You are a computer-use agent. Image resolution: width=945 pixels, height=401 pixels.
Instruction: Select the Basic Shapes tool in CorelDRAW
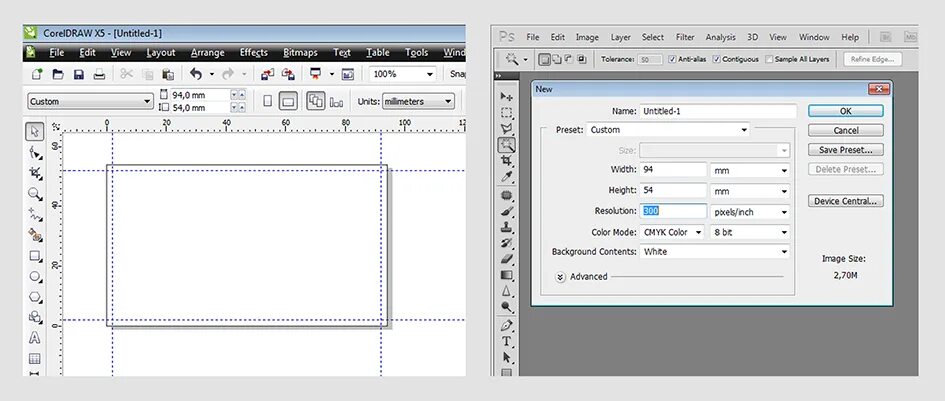point(35,317)
